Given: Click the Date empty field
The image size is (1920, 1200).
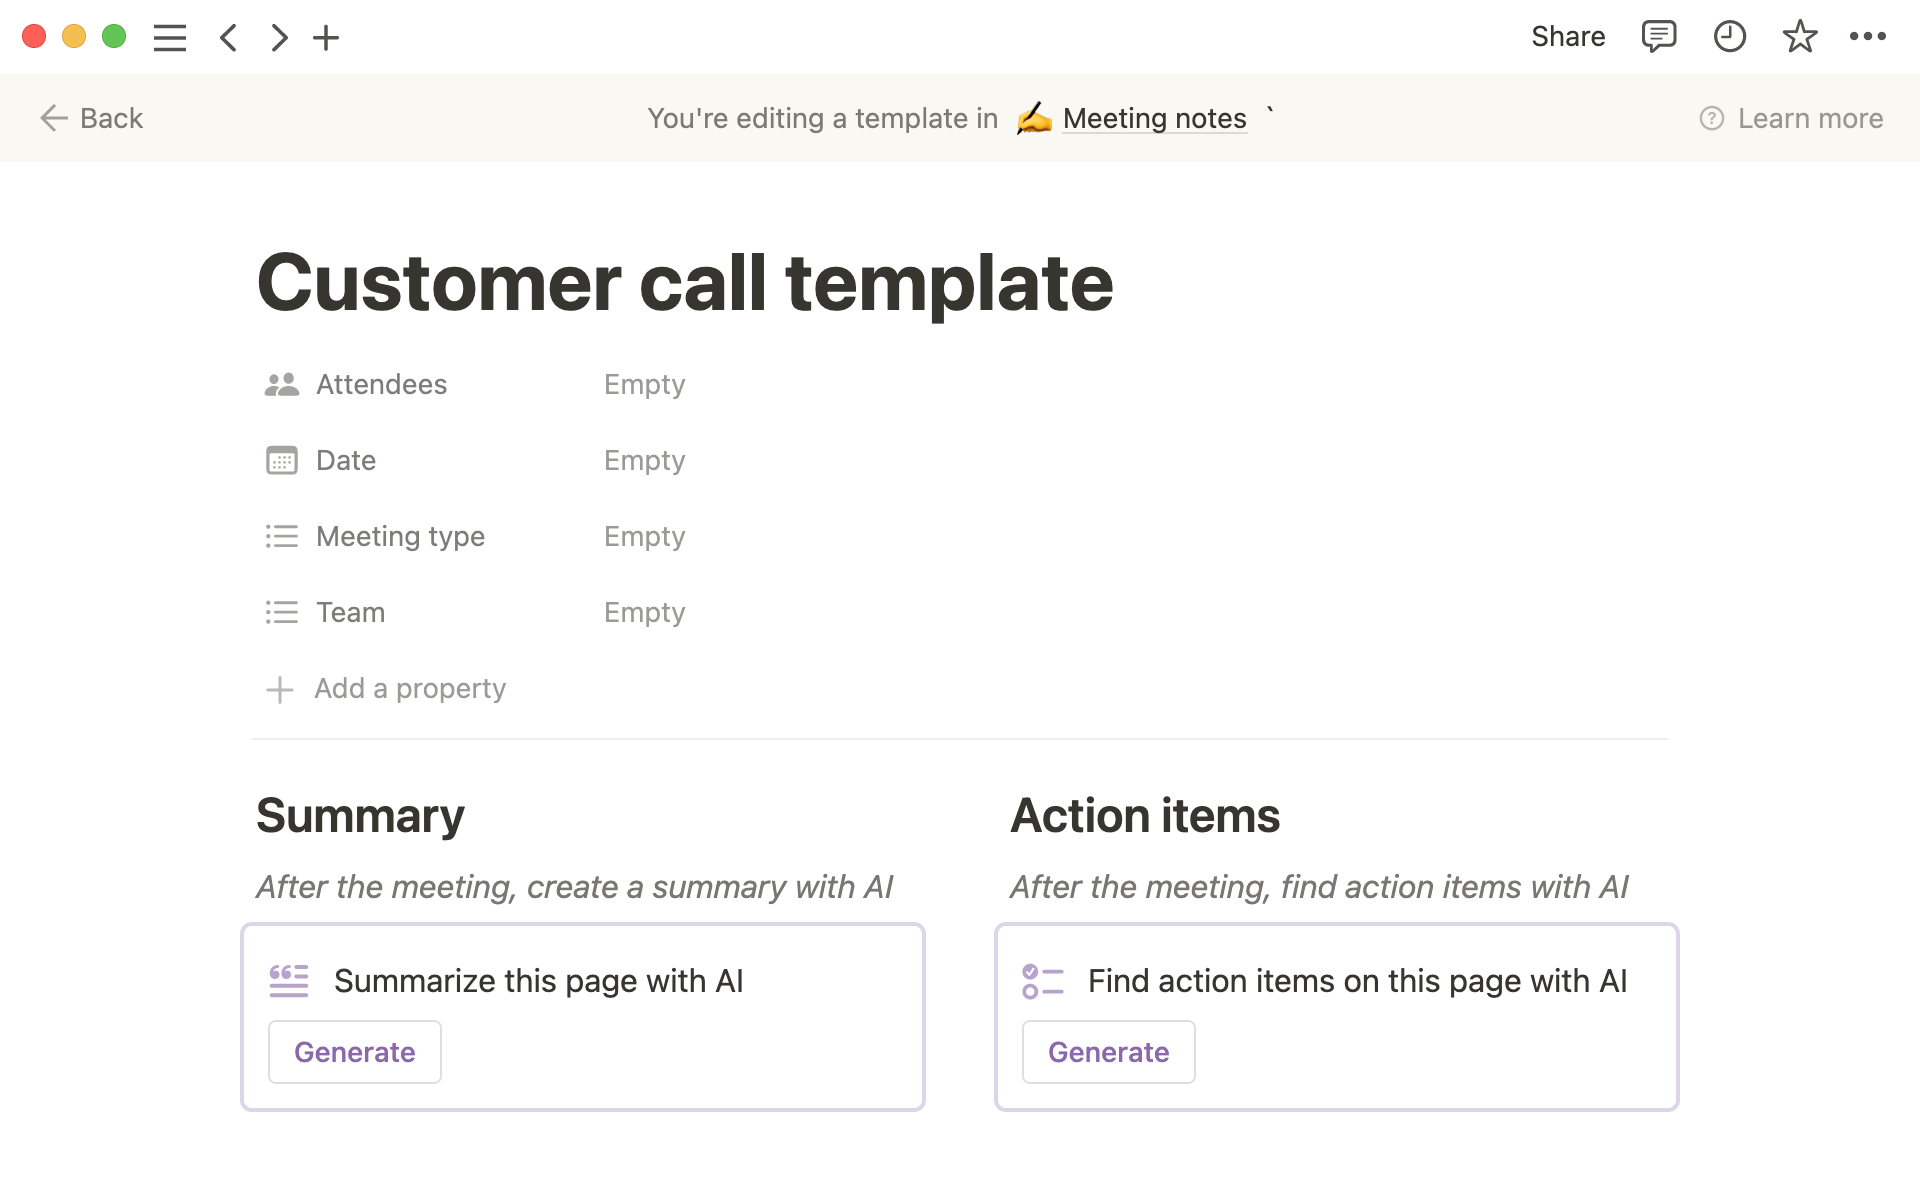Looking at the screenshot, I should [644, 460].
